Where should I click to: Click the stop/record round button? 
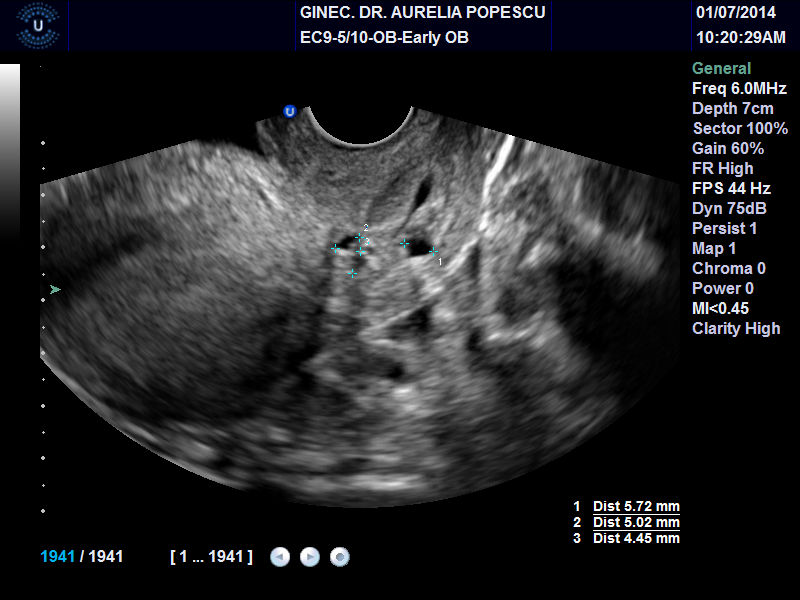tap(340, 557)
